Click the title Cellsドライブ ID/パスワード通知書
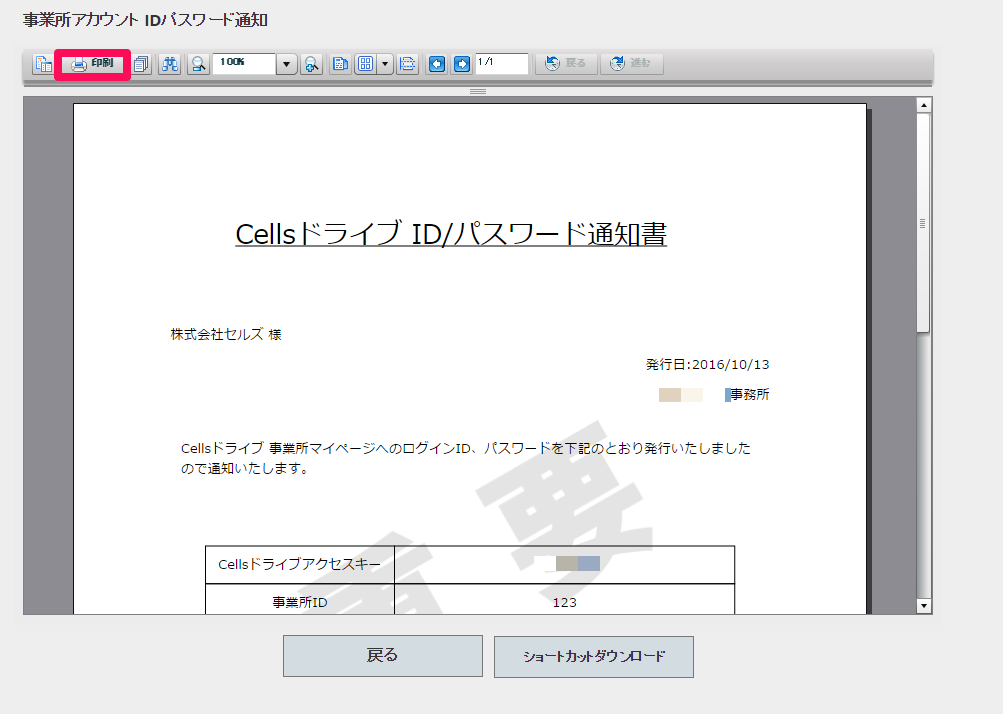The width and height of the screenshot is (1003, 714). (x=451, y=234)
